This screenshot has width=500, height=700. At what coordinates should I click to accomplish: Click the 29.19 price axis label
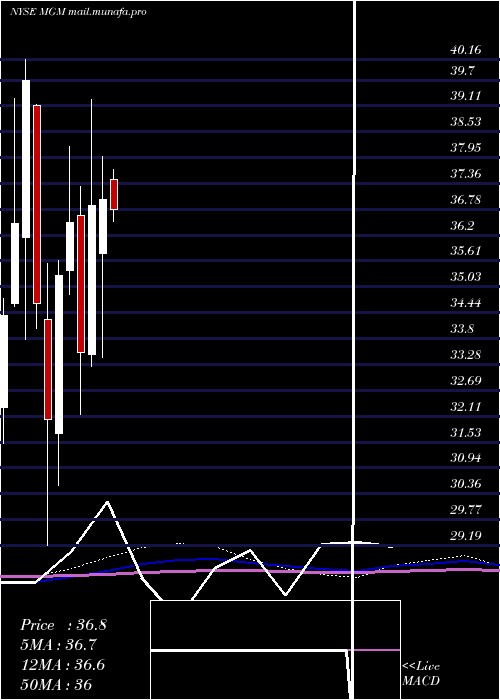coord(466,535)
